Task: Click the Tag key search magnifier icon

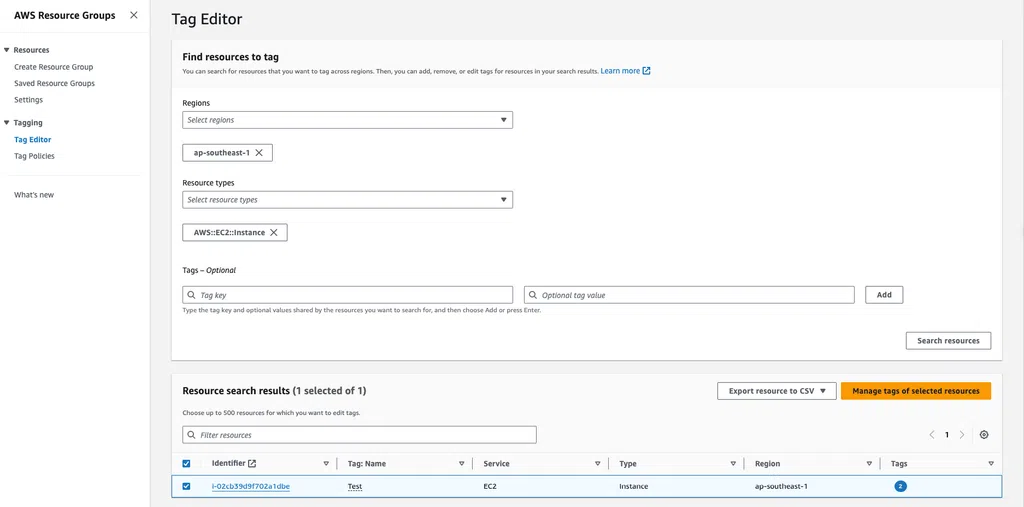Action: pyautogui.click(x=191, y=295)
